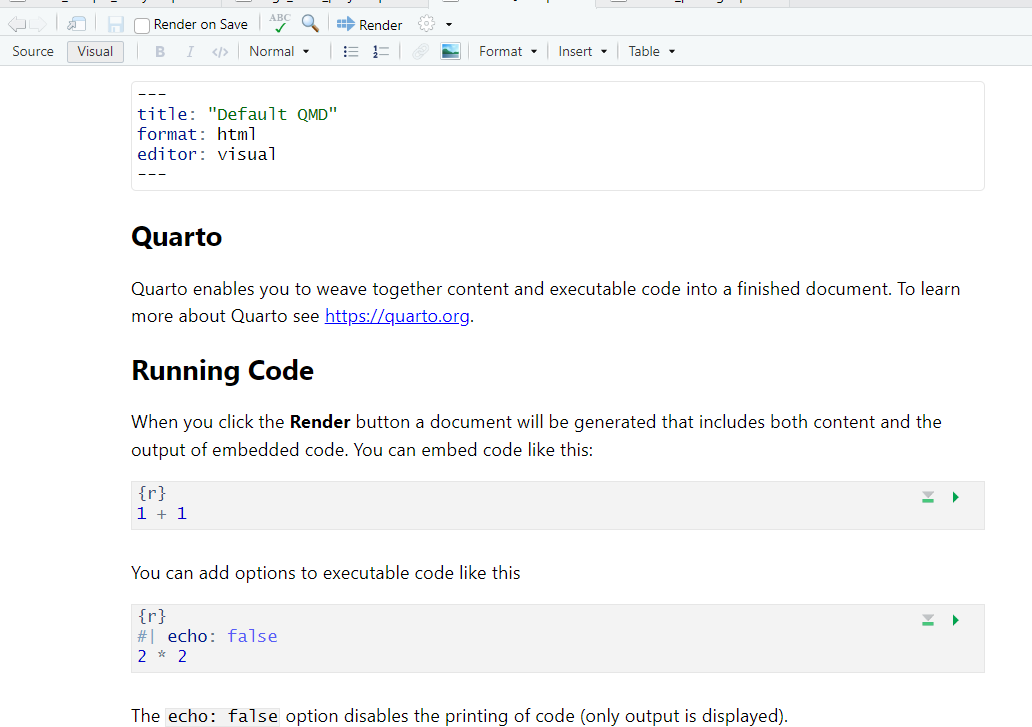Insert a hyperlink using link icon

(421, 51)
